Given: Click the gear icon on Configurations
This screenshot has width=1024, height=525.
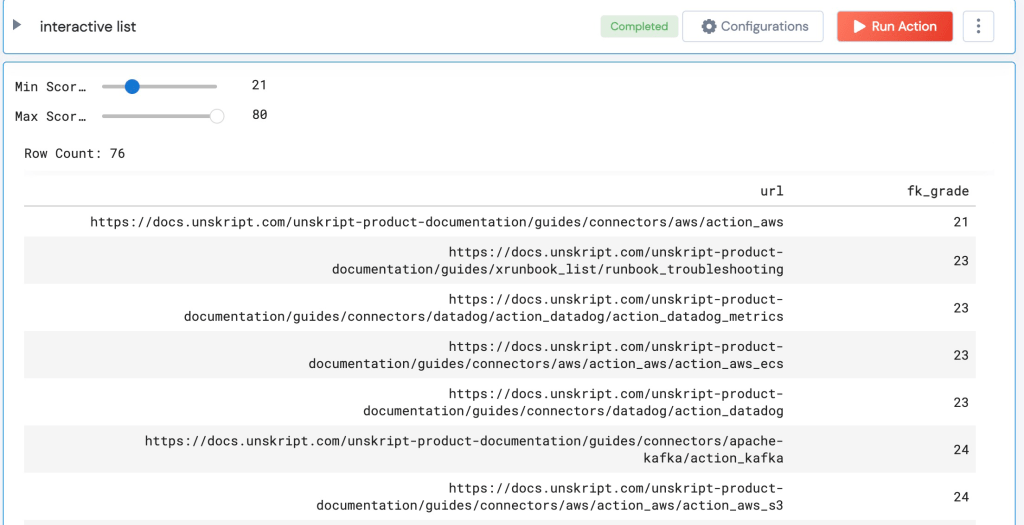Looking at the screenshot, I should tap(709, 27).
